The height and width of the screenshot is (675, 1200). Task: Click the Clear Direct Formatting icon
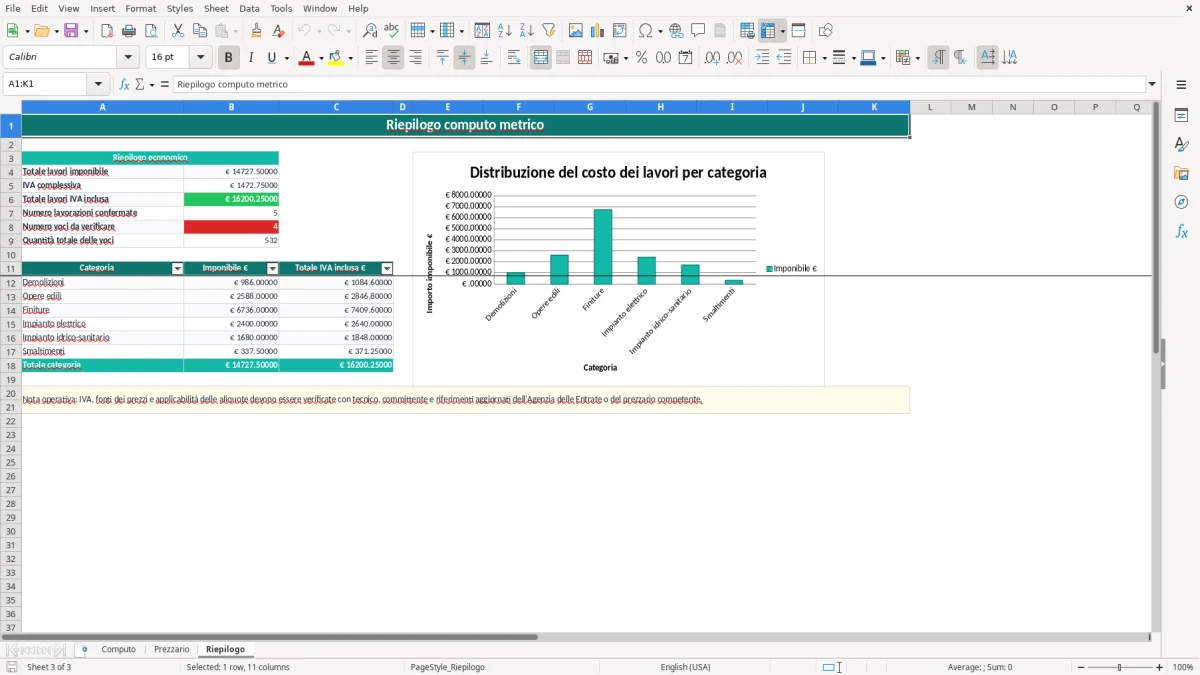tap(278, 31)
